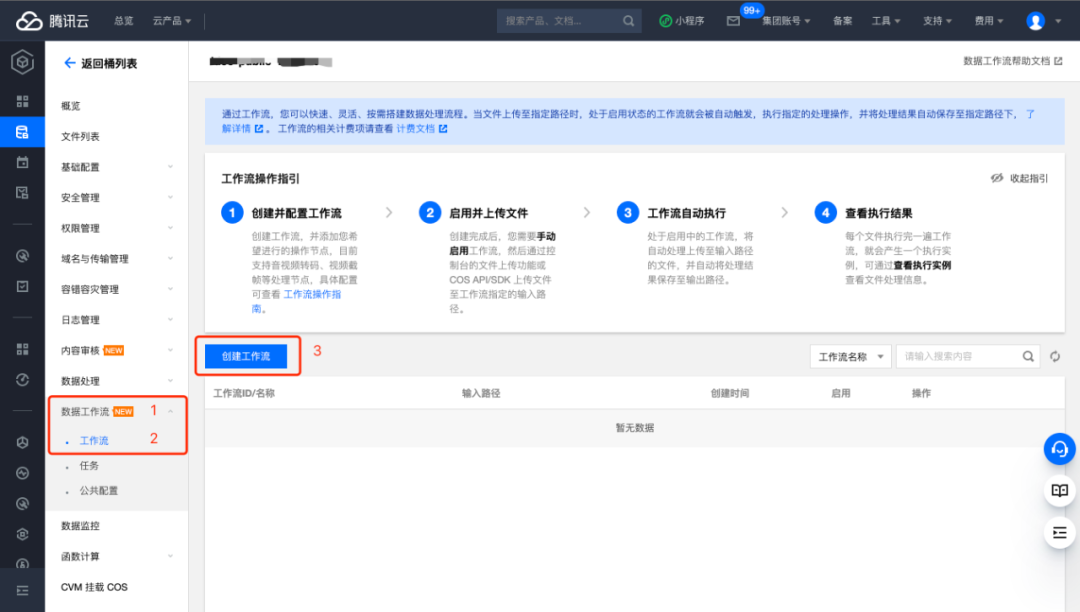Open CVM 挂载 COS in the sidebar

94,587
